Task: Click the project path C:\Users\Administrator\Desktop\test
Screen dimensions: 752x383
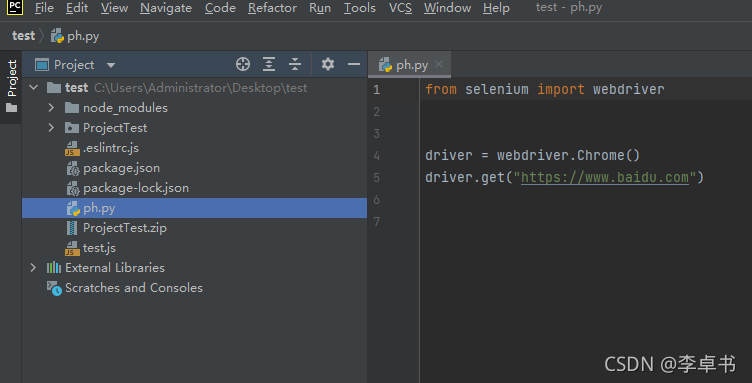Action: 200,88
